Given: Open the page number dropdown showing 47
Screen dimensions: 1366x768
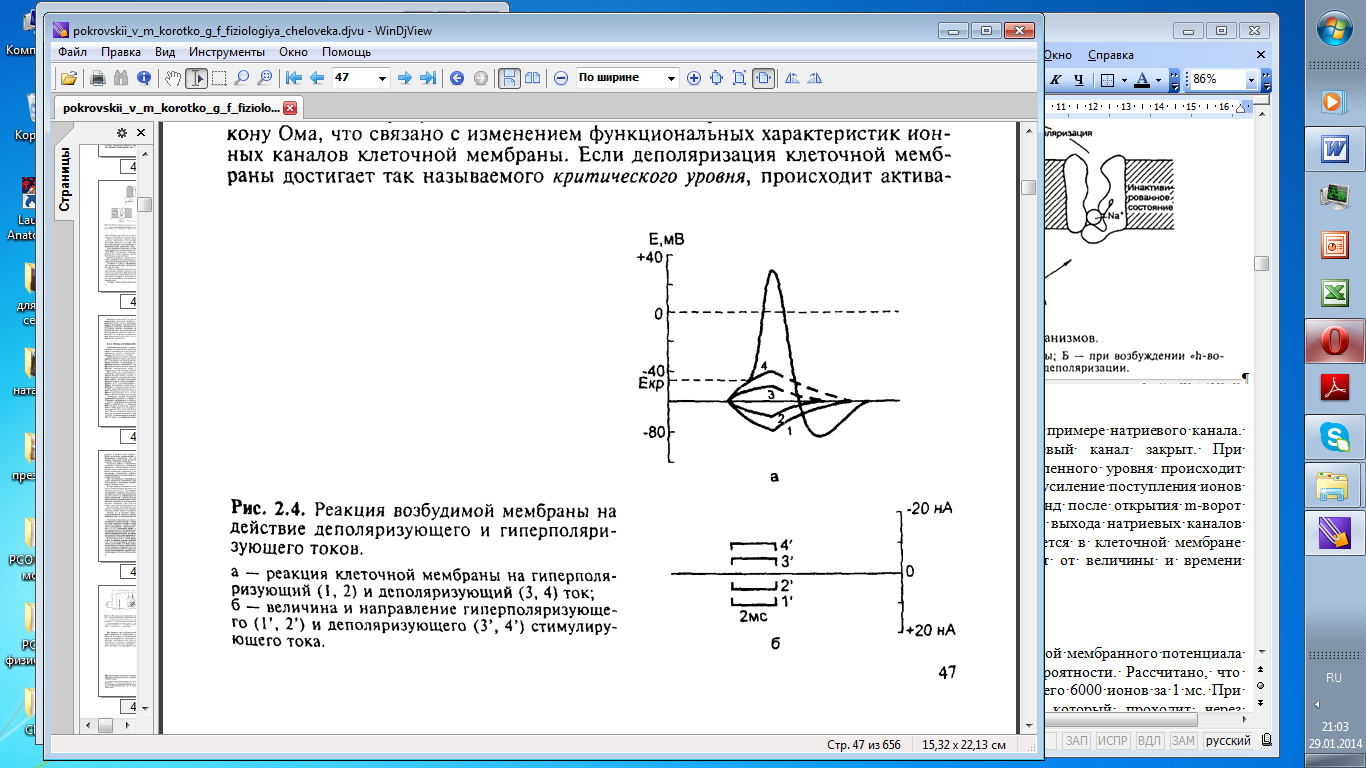Looking at the screenshot, I should click(x=383, y=78).
